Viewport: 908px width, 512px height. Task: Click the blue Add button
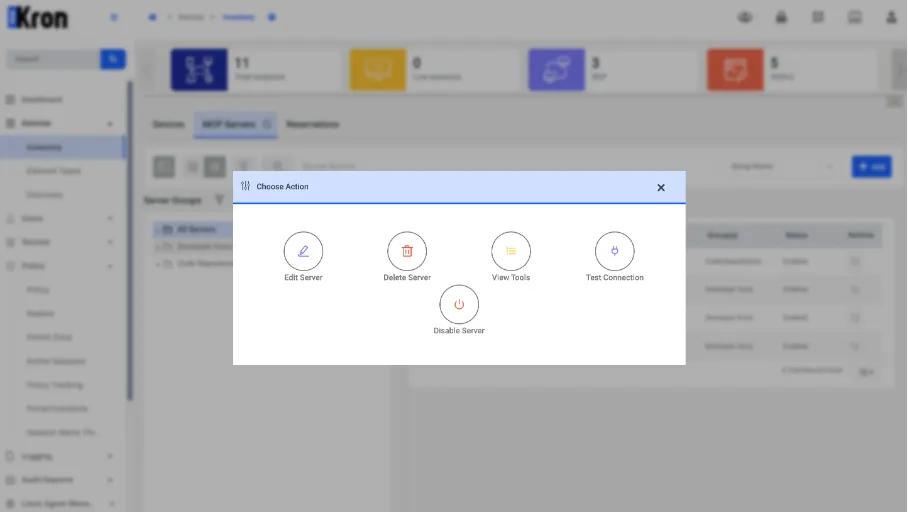[x=872, y=167]
